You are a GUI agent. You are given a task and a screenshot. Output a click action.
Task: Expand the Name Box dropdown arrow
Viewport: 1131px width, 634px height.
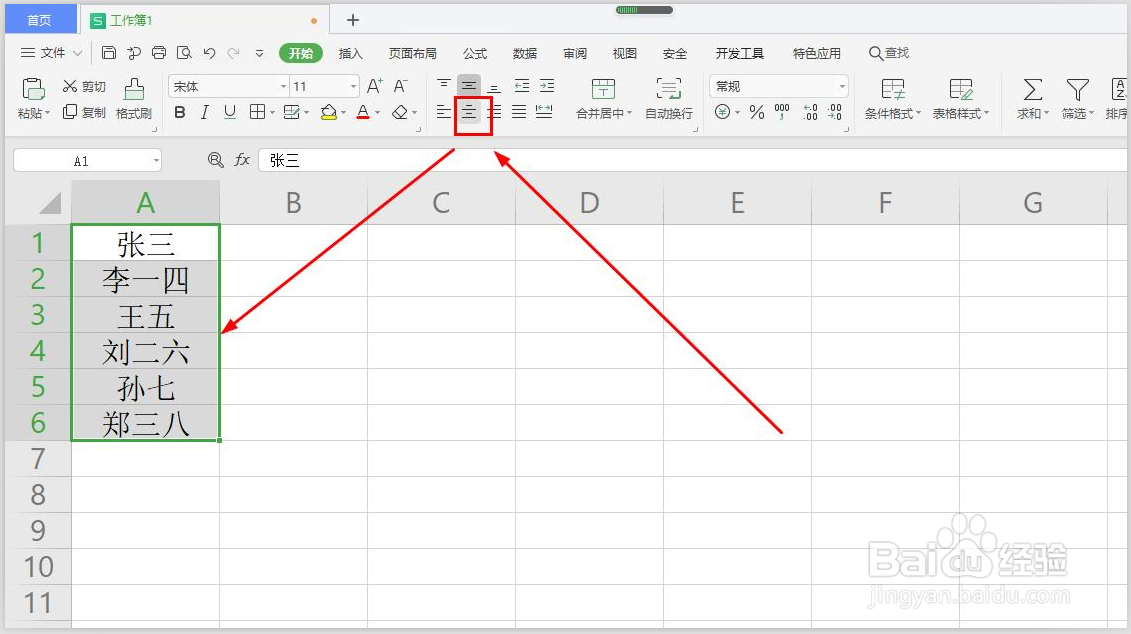click(156, 161)
